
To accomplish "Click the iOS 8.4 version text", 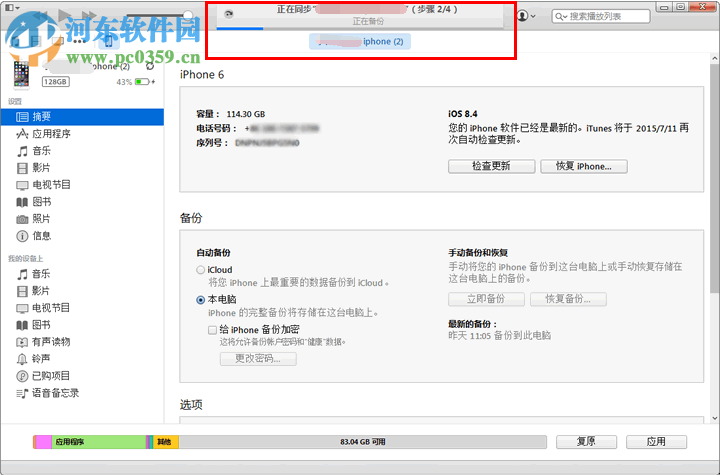I will (x=462, y=114).
